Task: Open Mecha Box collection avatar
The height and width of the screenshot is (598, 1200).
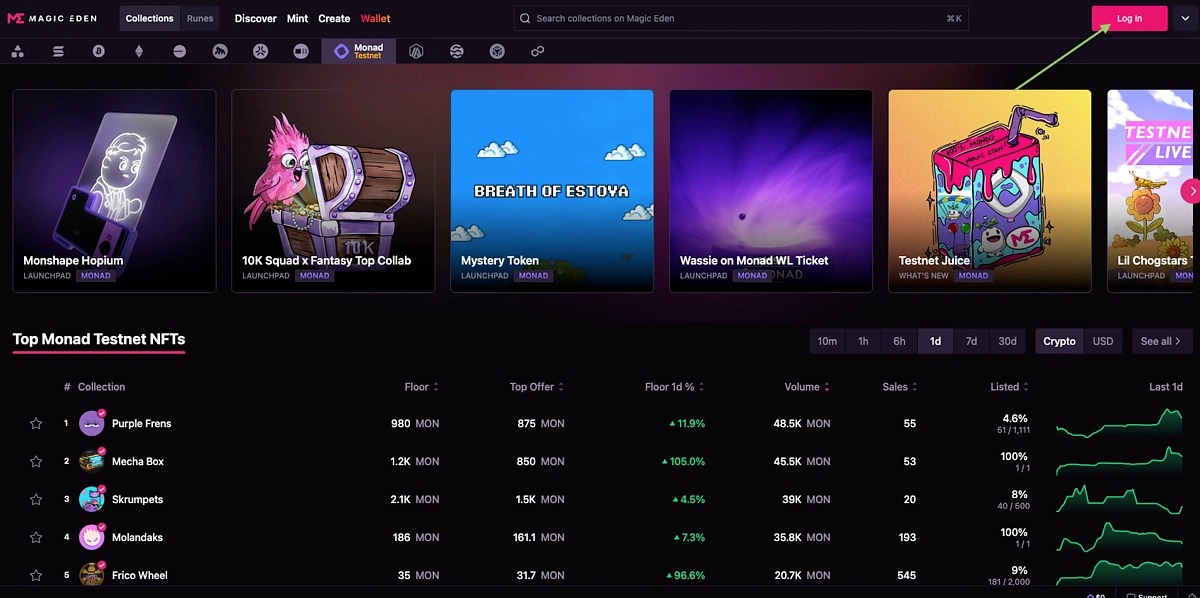Action: (92, 461)
